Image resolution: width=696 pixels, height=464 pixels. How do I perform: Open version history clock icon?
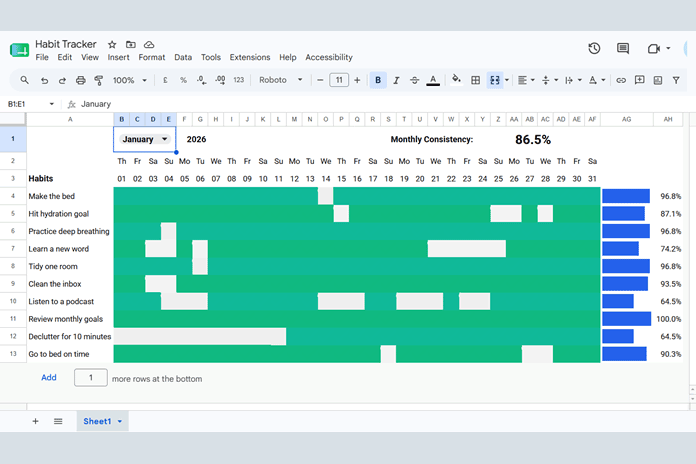tap(594, 48)
